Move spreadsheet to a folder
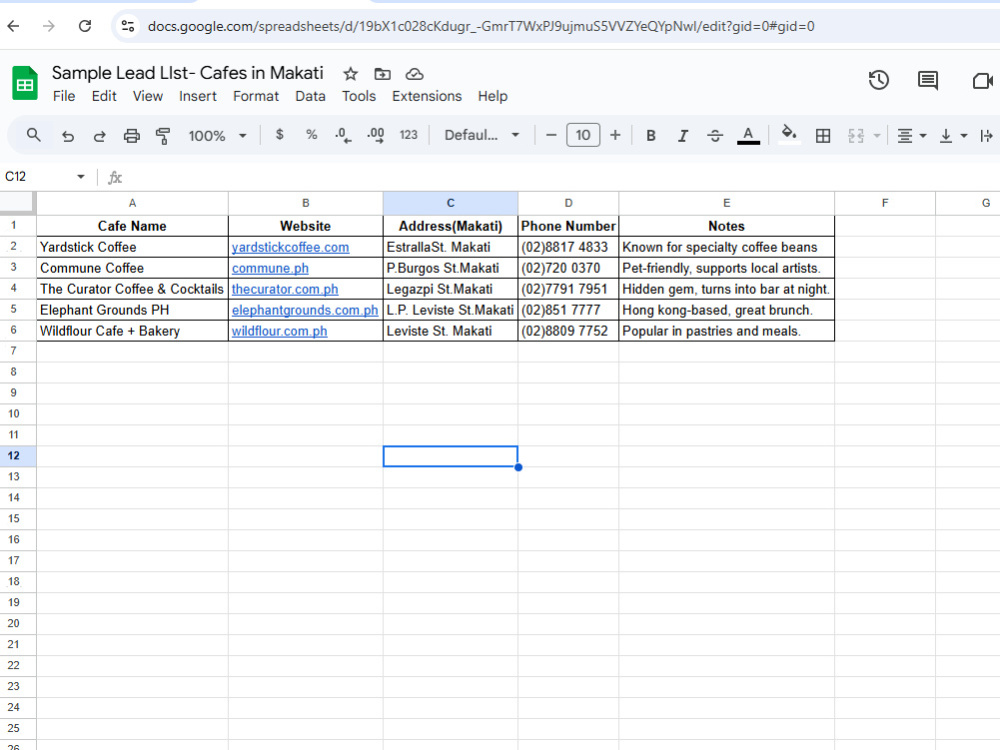Screen dimensions: 1000x750 tap(382, 74)
